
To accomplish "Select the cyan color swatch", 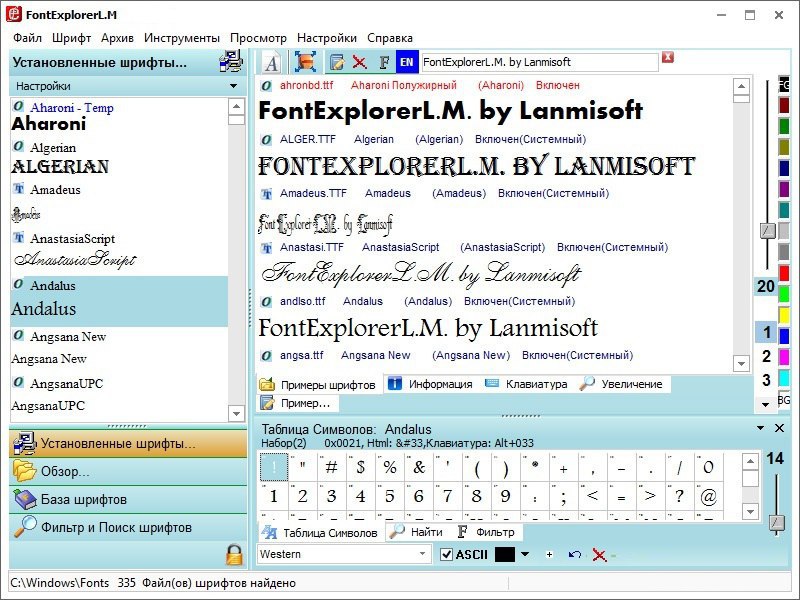I will coord(784,378).
